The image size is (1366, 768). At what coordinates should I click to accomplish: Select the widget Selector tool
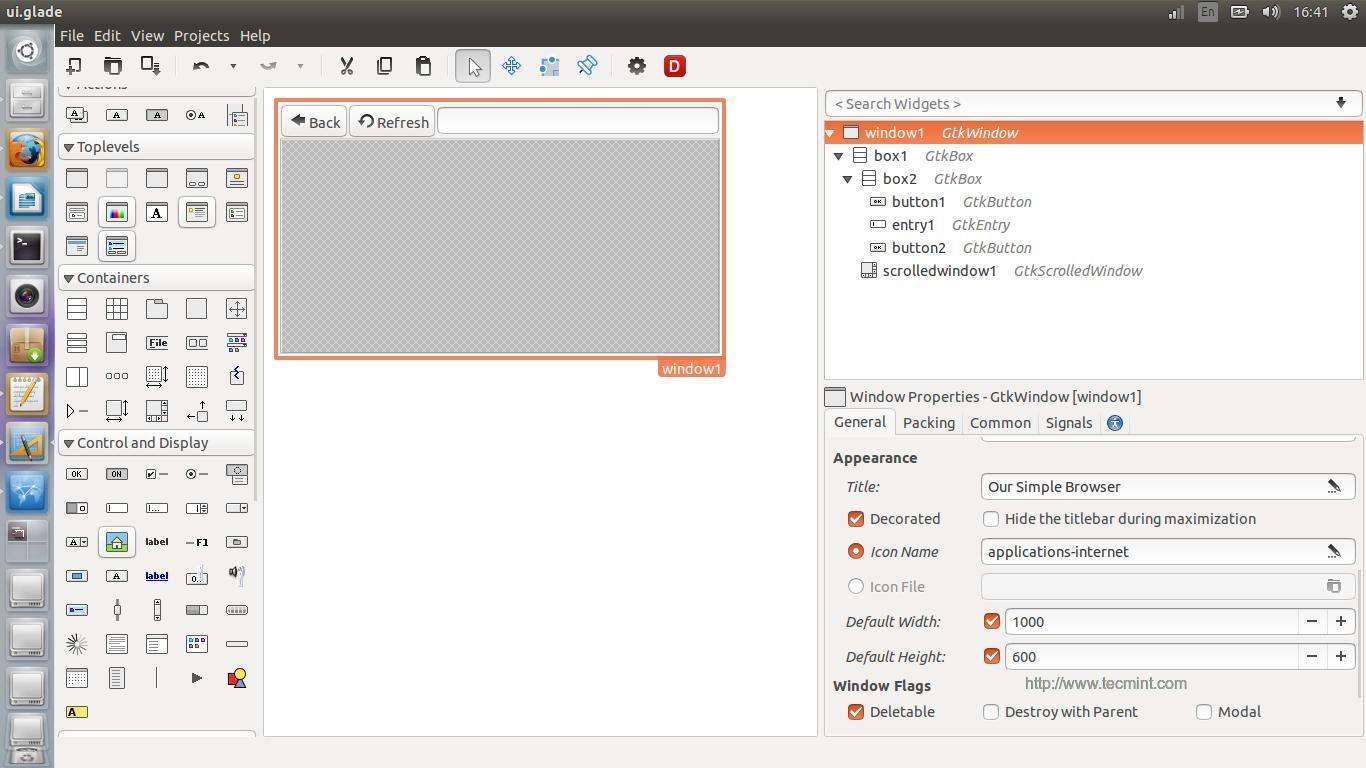click(472, 66)
